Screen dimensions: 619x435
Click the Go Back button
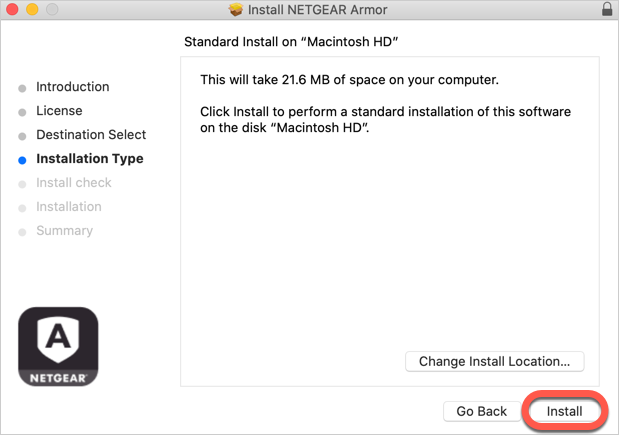[481, 411]
